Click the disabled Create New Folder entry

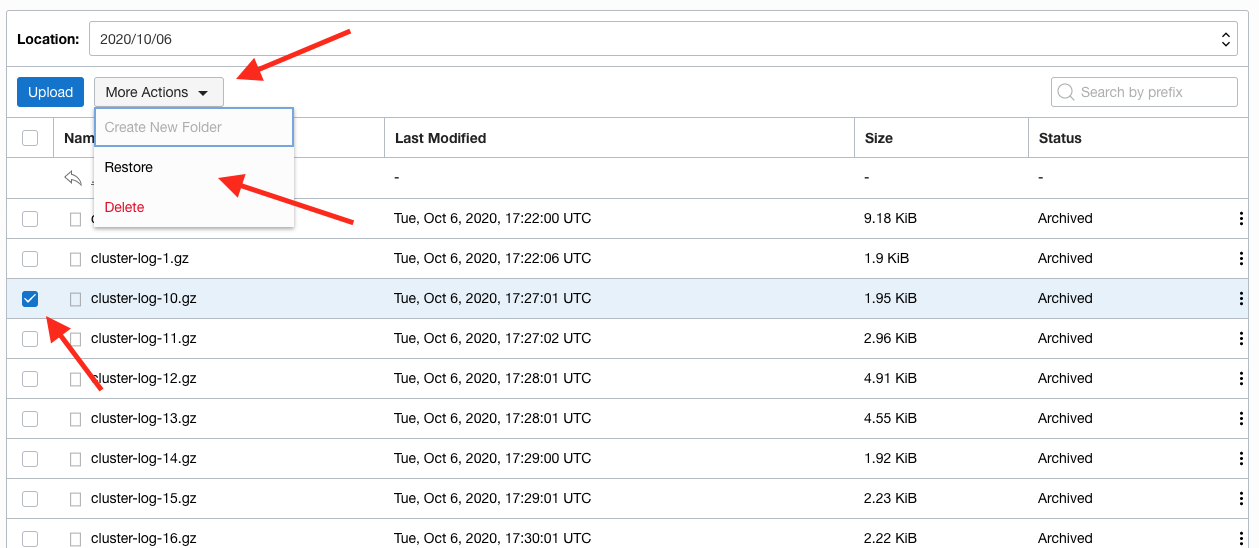194,127
